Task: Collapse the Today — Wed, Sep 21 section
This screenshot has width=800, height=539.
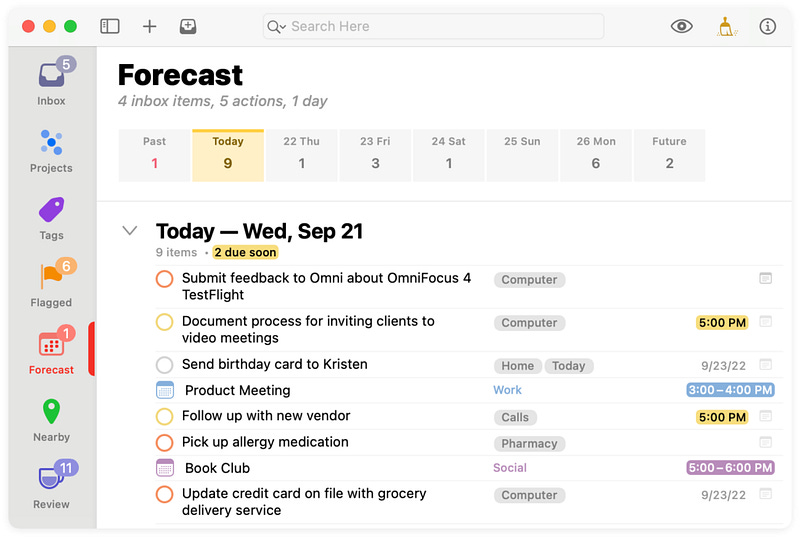Action: click(130, 231)
